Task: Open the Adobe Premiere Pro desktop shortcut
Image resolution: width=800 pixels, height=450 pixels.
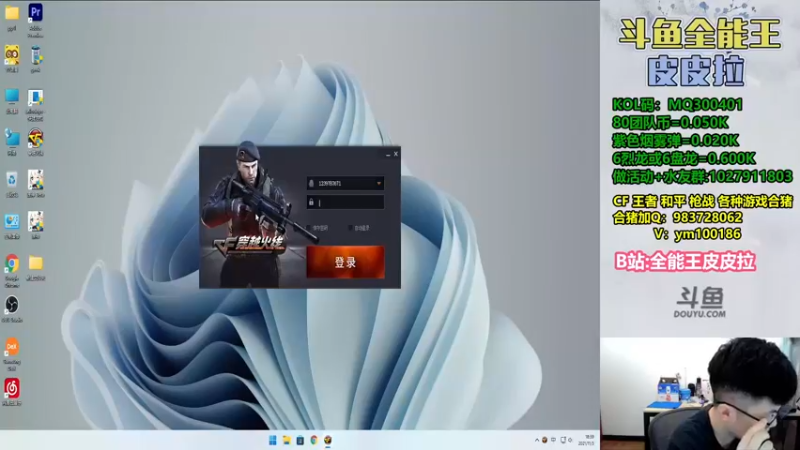Action: pyautogui.click(x=35, y=13)
